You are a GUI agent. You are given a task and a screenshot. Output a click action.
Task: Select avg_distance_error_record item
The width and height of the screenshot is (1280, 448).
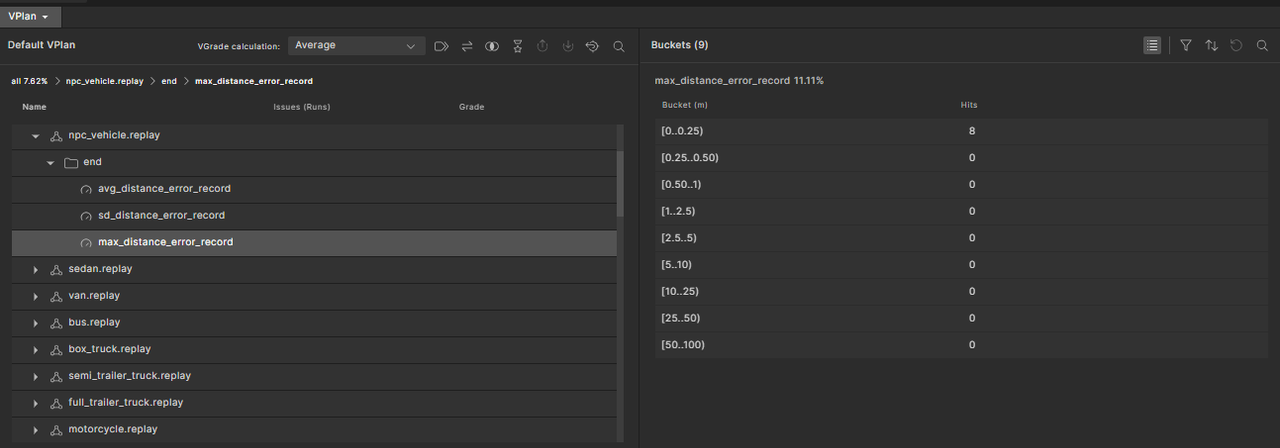[164, 189]
